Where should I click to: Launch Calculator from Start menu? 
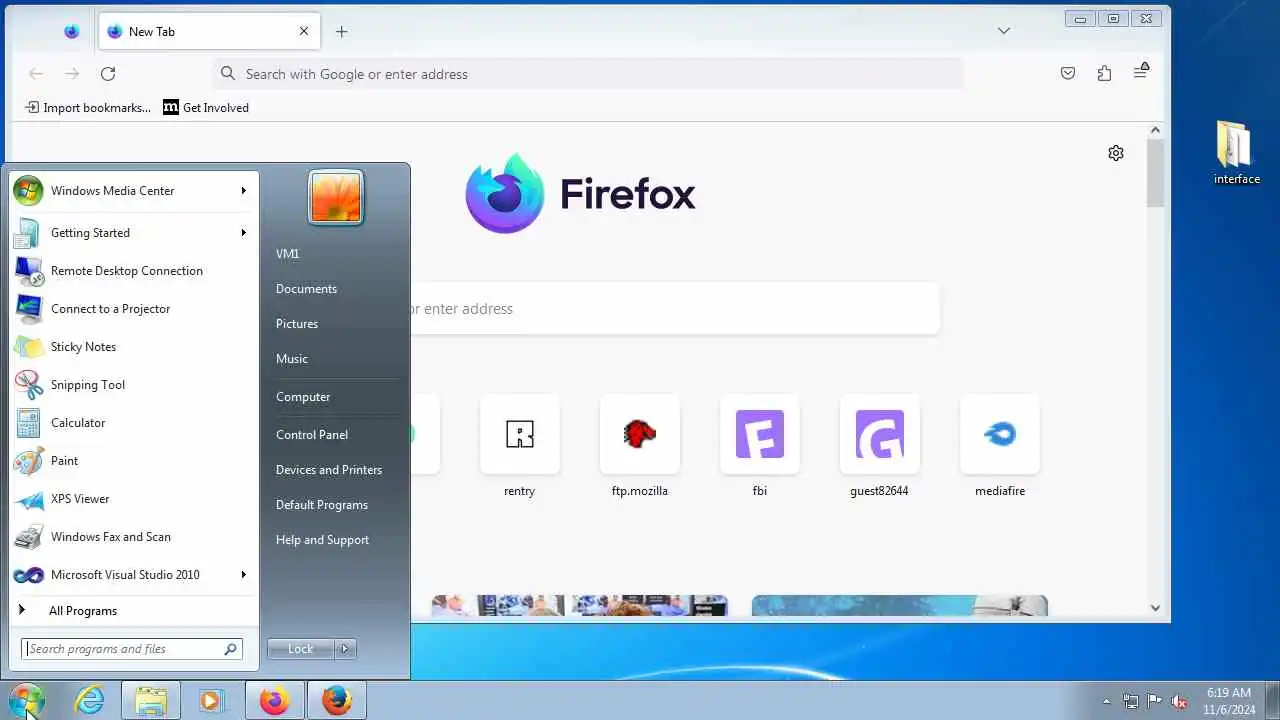(x=134, y=423)
